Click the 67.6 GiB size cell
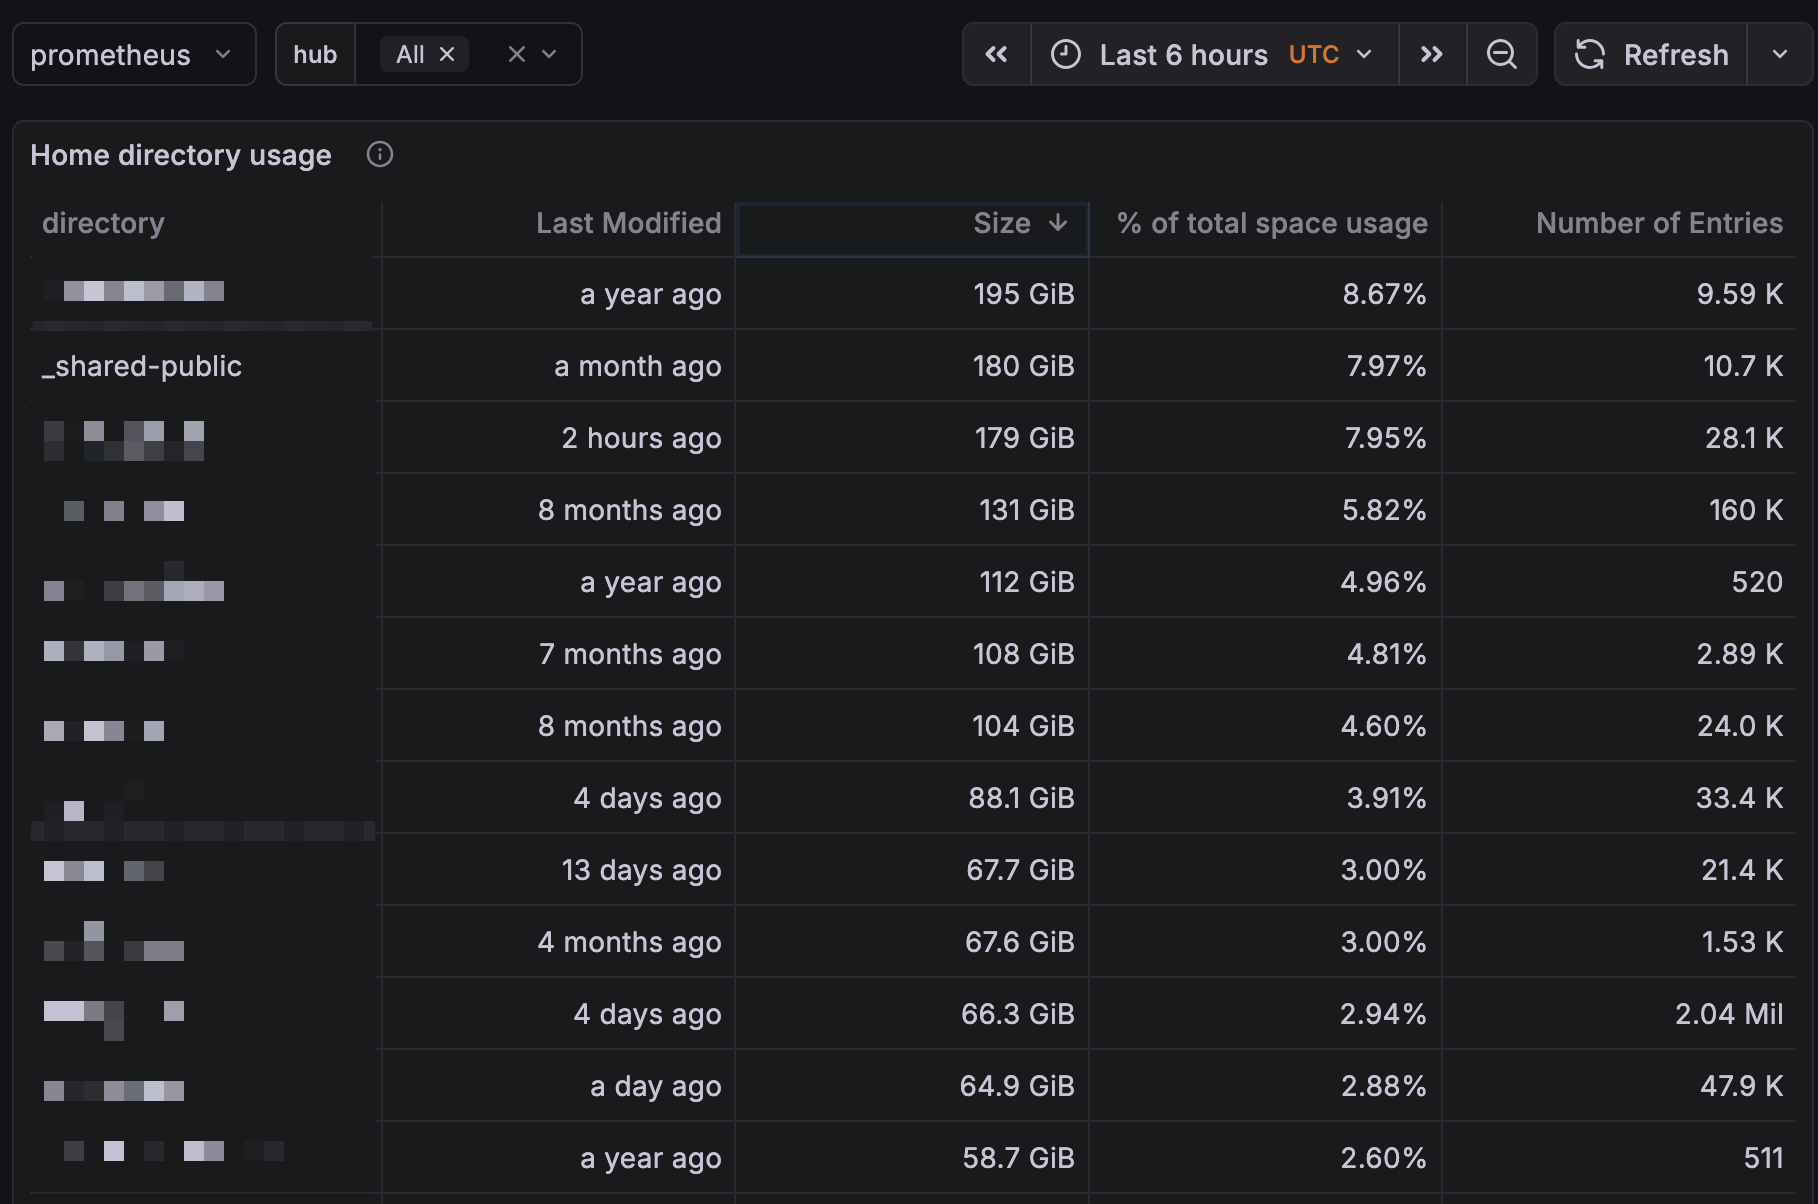The image size is (1818, 1204). (912, 942)
